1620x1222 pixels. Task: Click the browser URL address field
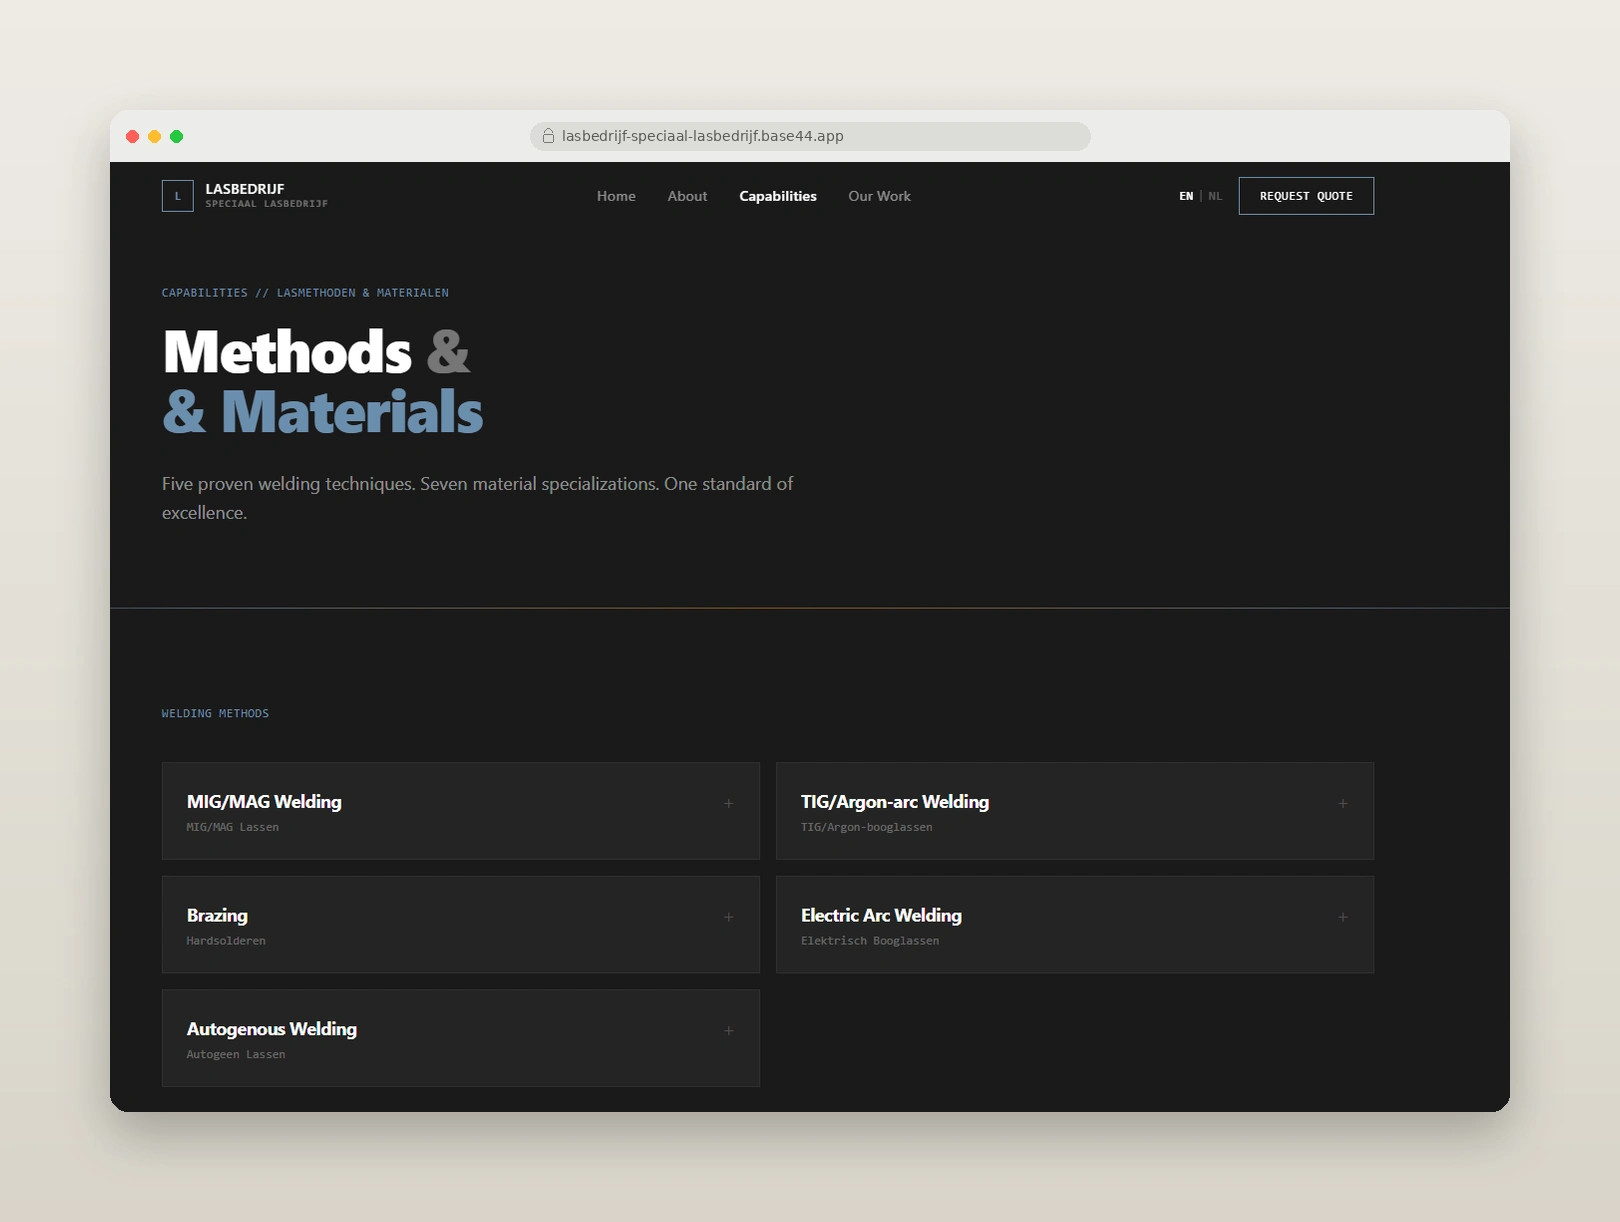point(810,136)
